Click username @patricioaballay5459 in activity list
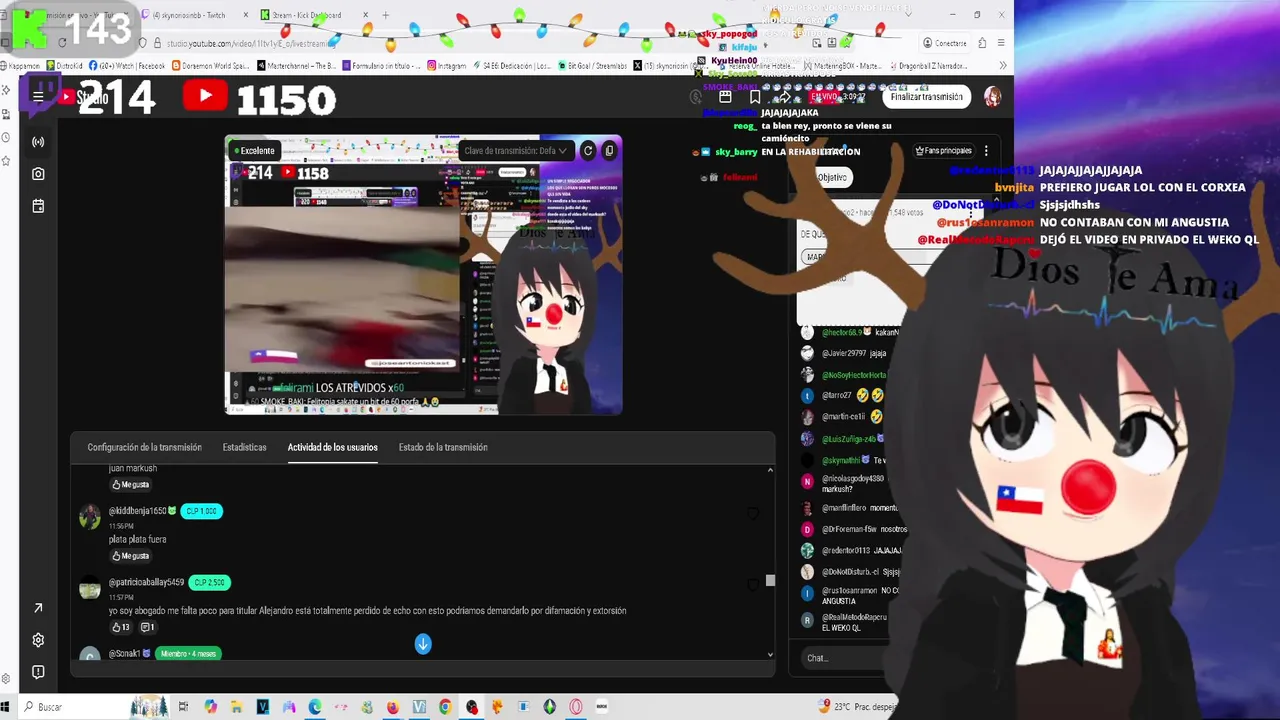The height and width of the screenshot is (720, 1280). (x=146, y=582)
